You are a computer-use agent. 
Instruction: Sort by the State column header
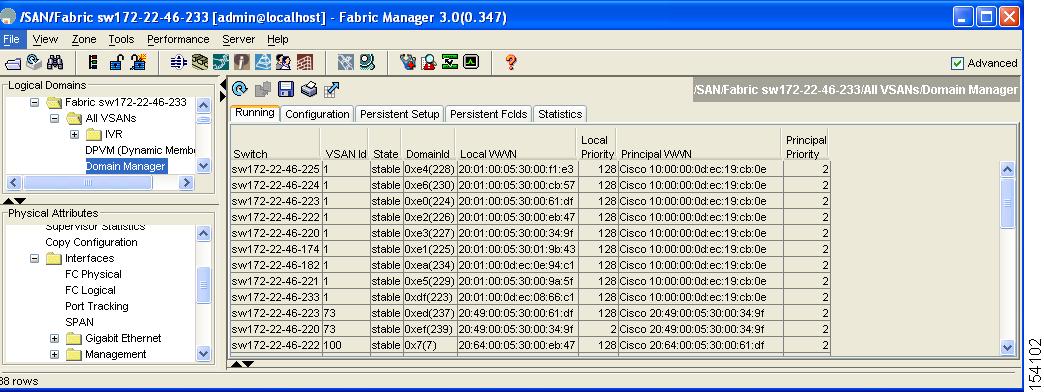tap(386, 144)
